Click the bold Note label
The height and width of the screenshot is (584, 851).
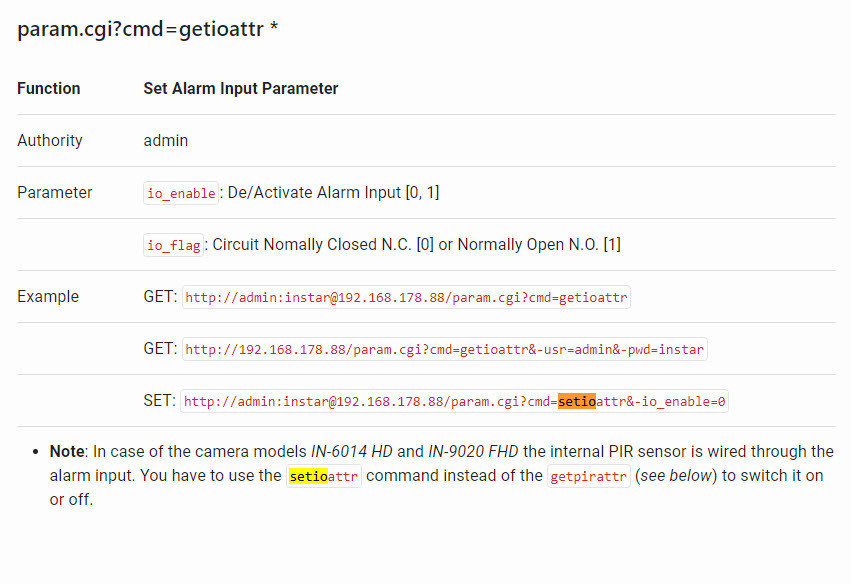(x=67, y=452)
